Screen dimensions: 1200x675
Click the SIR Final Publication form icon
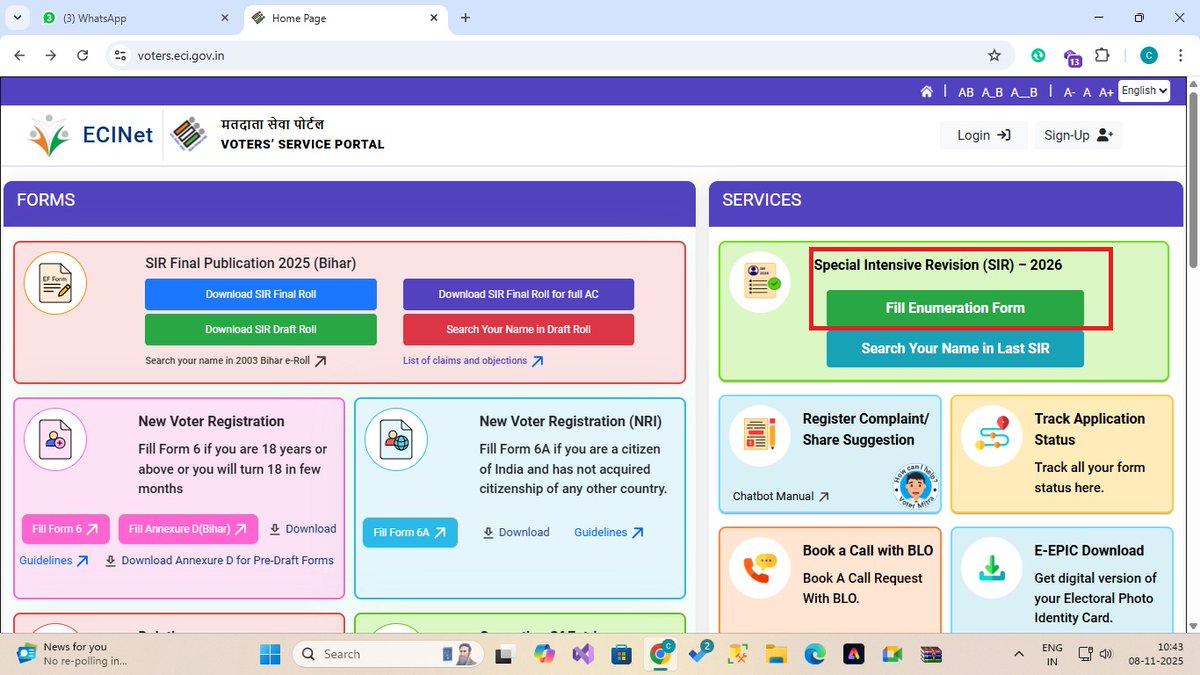(x=55, y=282)
